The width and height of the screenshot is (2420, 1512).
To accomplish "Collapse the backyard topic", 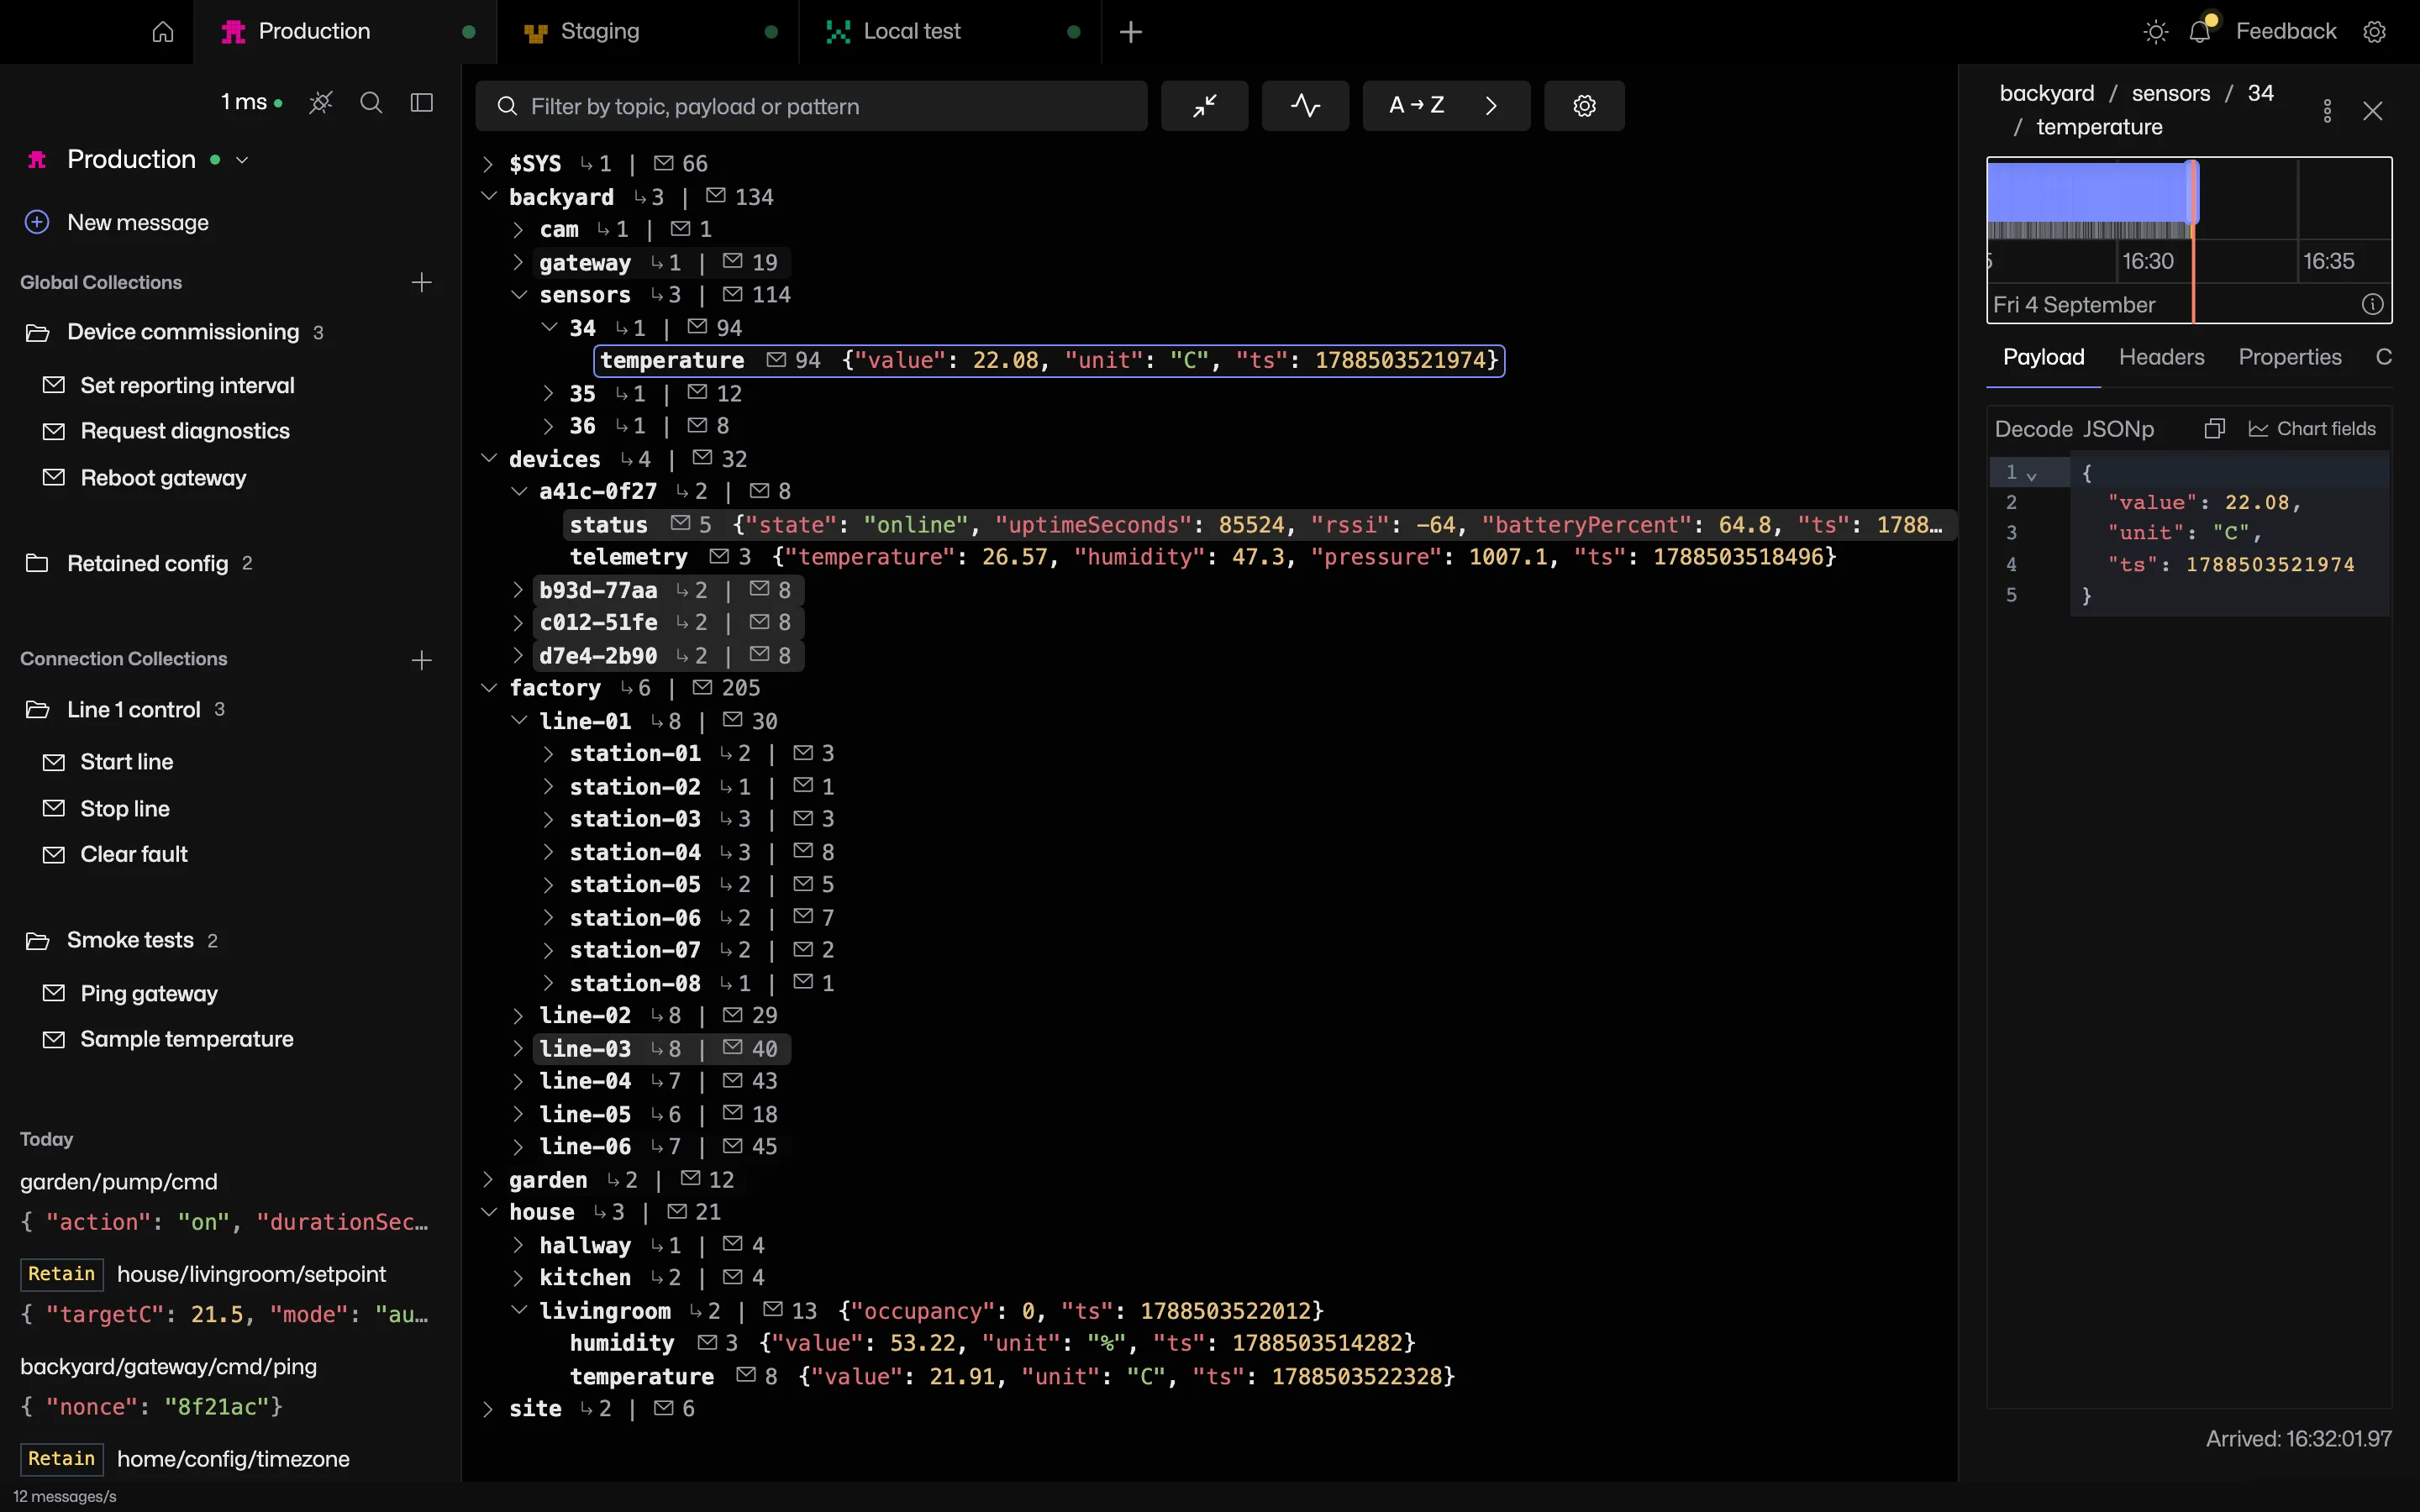I will tap(488, 197).
